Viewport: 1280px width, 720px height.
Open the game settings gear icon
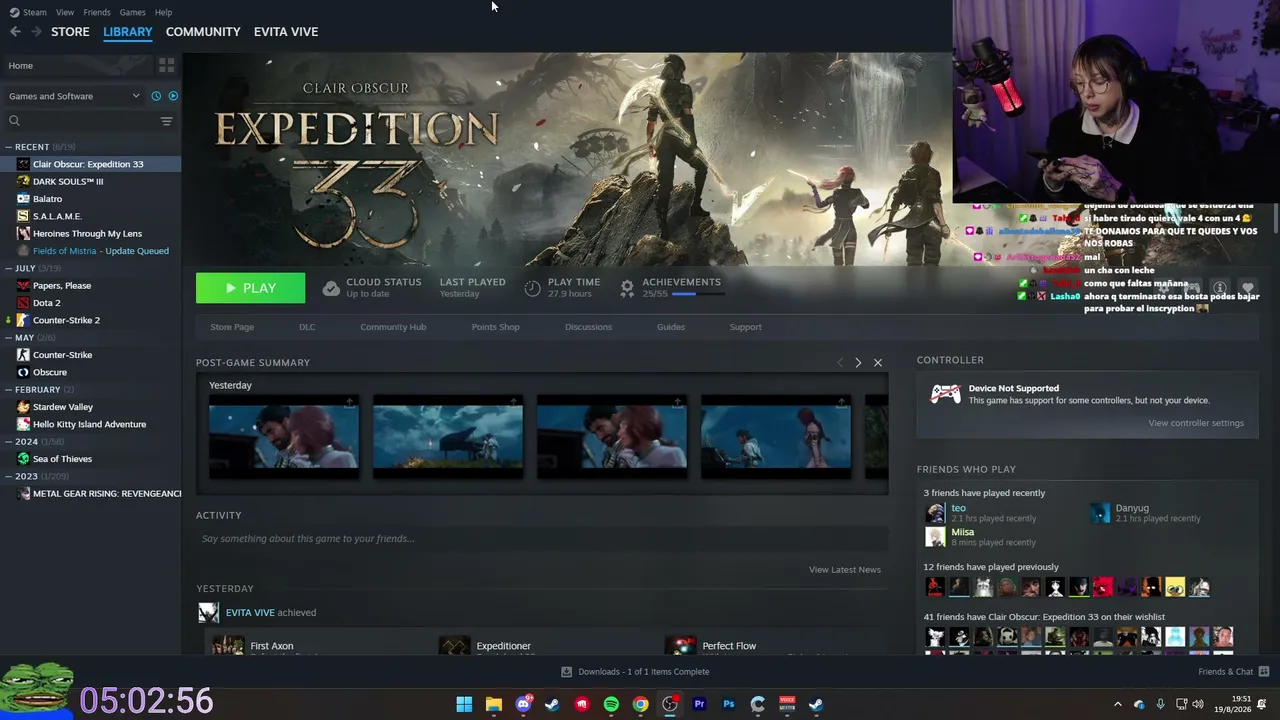1164,288
